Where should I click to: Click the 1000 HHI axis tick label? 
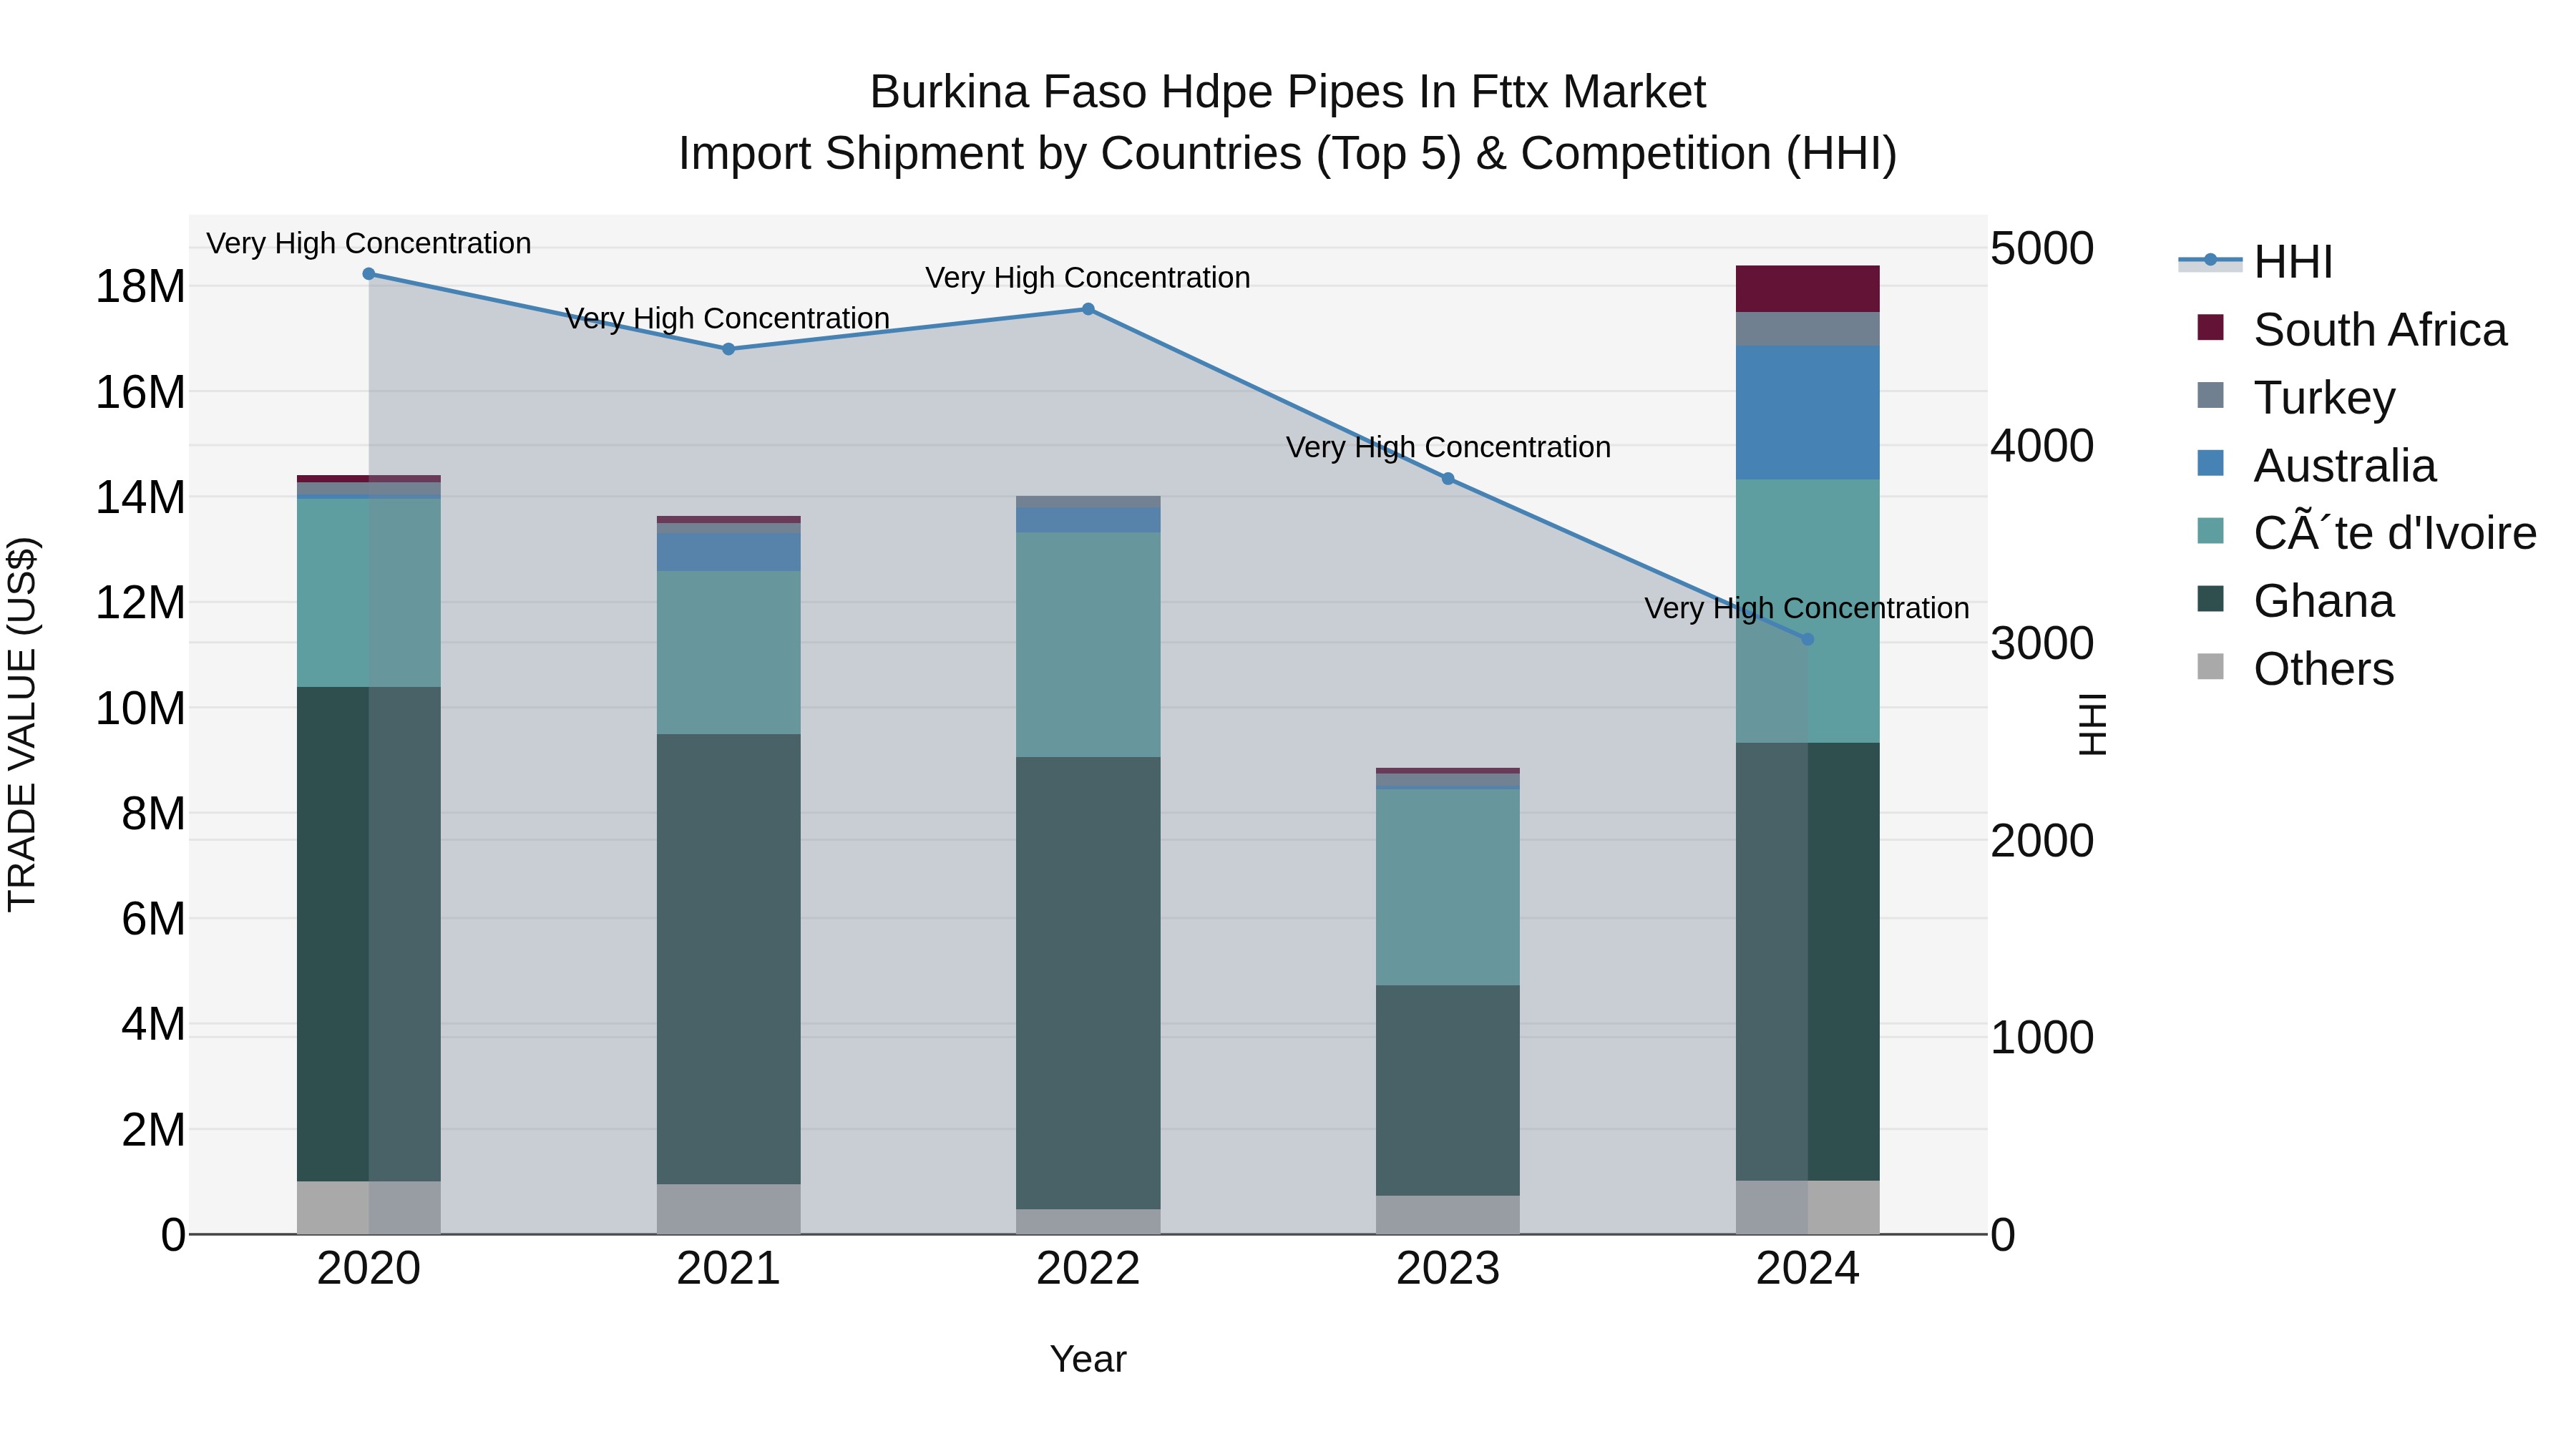pos(2042,1038)
